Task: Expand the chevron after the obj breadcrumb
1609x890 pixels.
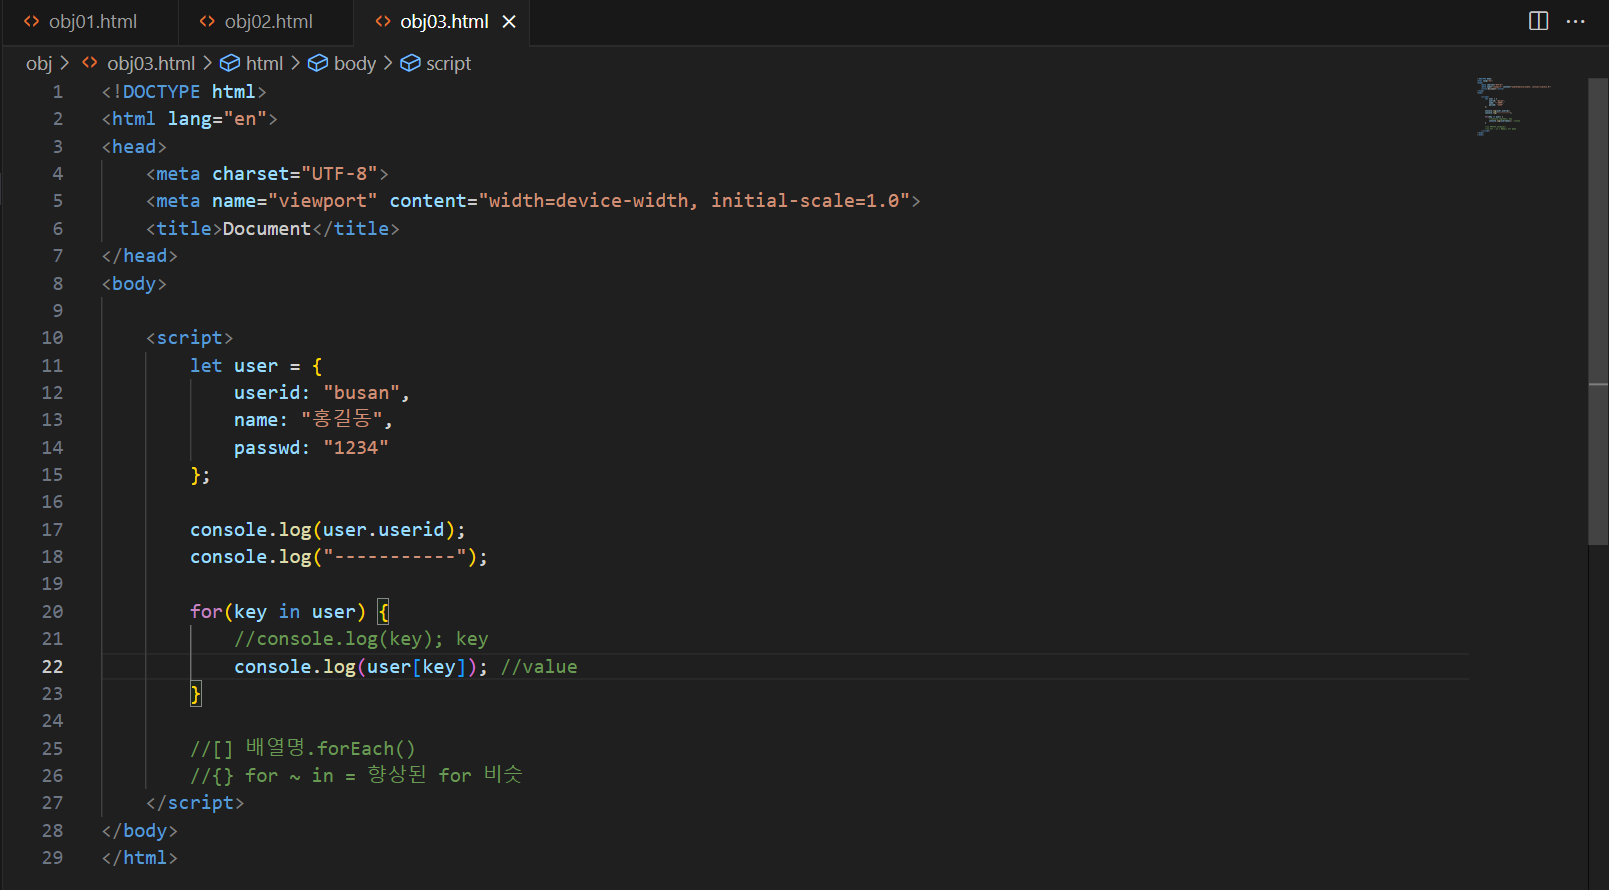Action: [65, 63]
